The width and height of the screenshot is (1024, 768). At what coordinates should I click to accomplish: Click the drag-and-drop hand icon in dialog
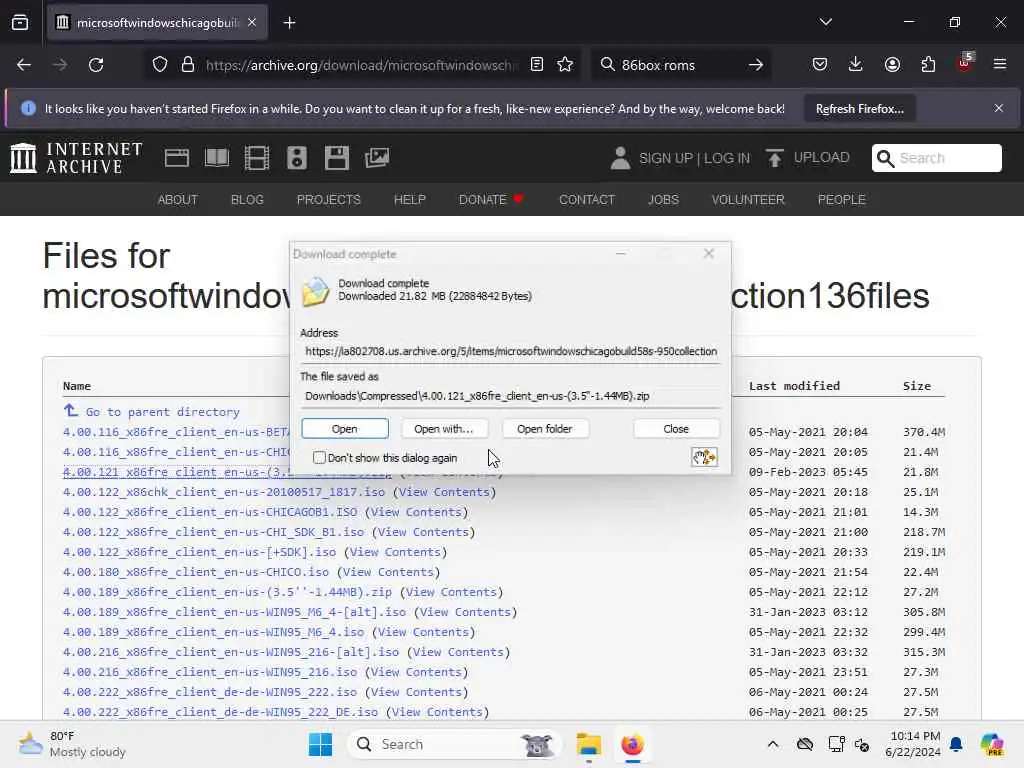click(x=704, y=457)
